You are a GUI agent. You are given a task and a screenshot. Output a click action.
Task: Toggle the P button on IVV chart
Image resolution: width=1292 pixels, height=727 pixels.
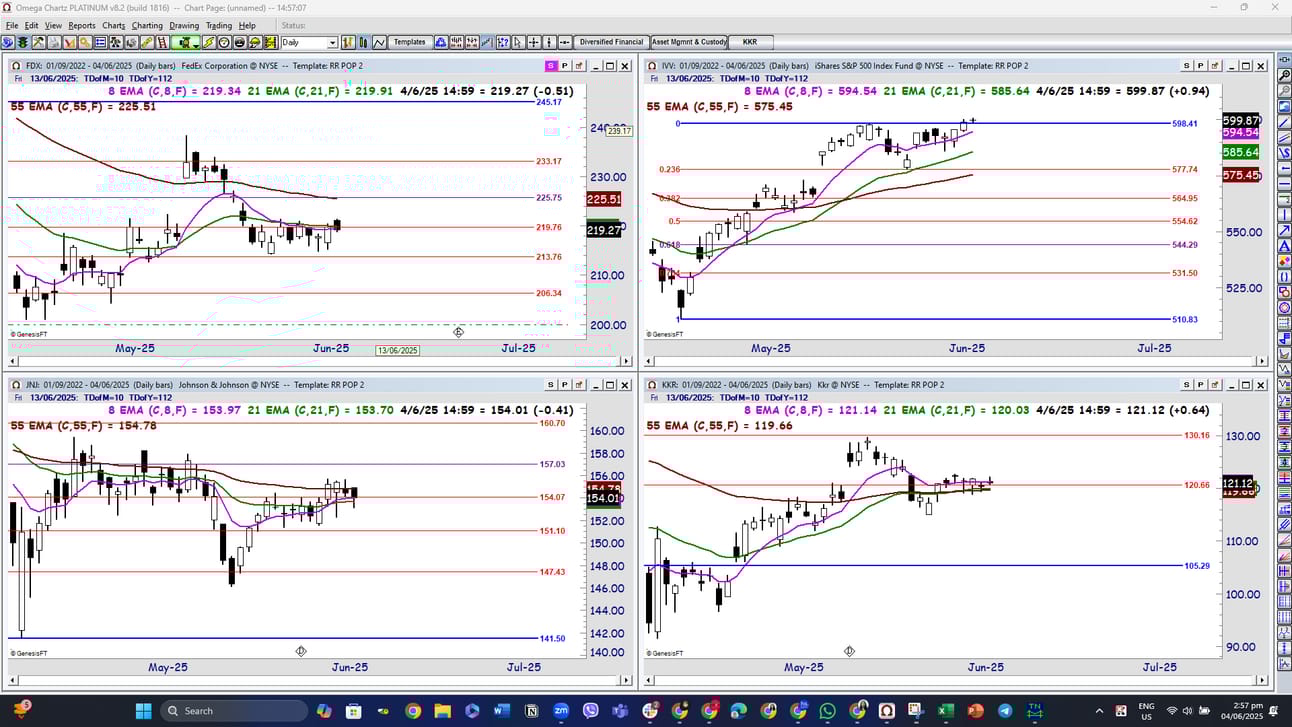1201,66
